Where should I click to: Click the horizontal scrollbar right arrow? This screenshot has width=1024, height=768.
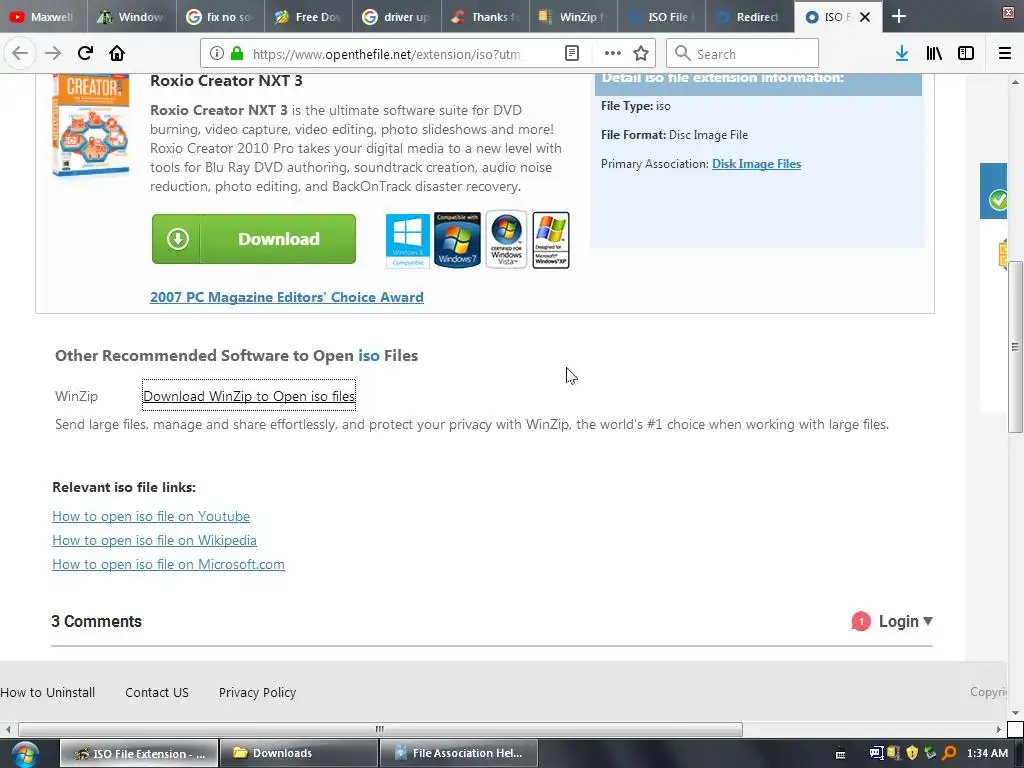[x=999, y=729]
